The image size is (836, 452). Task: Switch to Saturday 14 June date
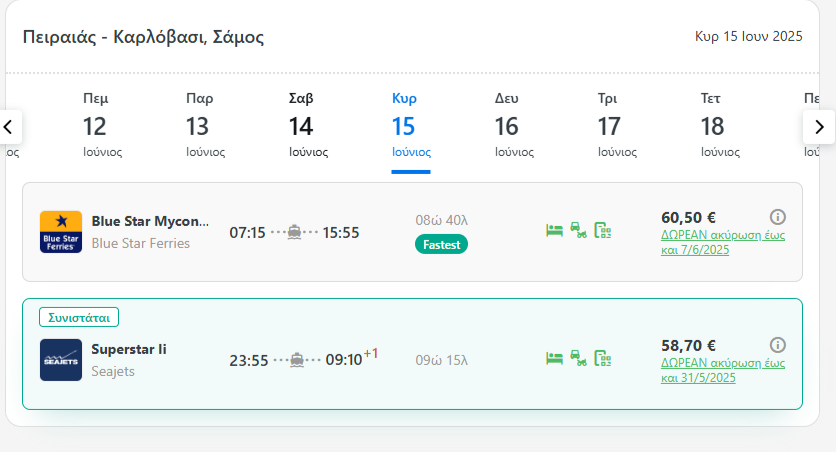pos(301,126)
